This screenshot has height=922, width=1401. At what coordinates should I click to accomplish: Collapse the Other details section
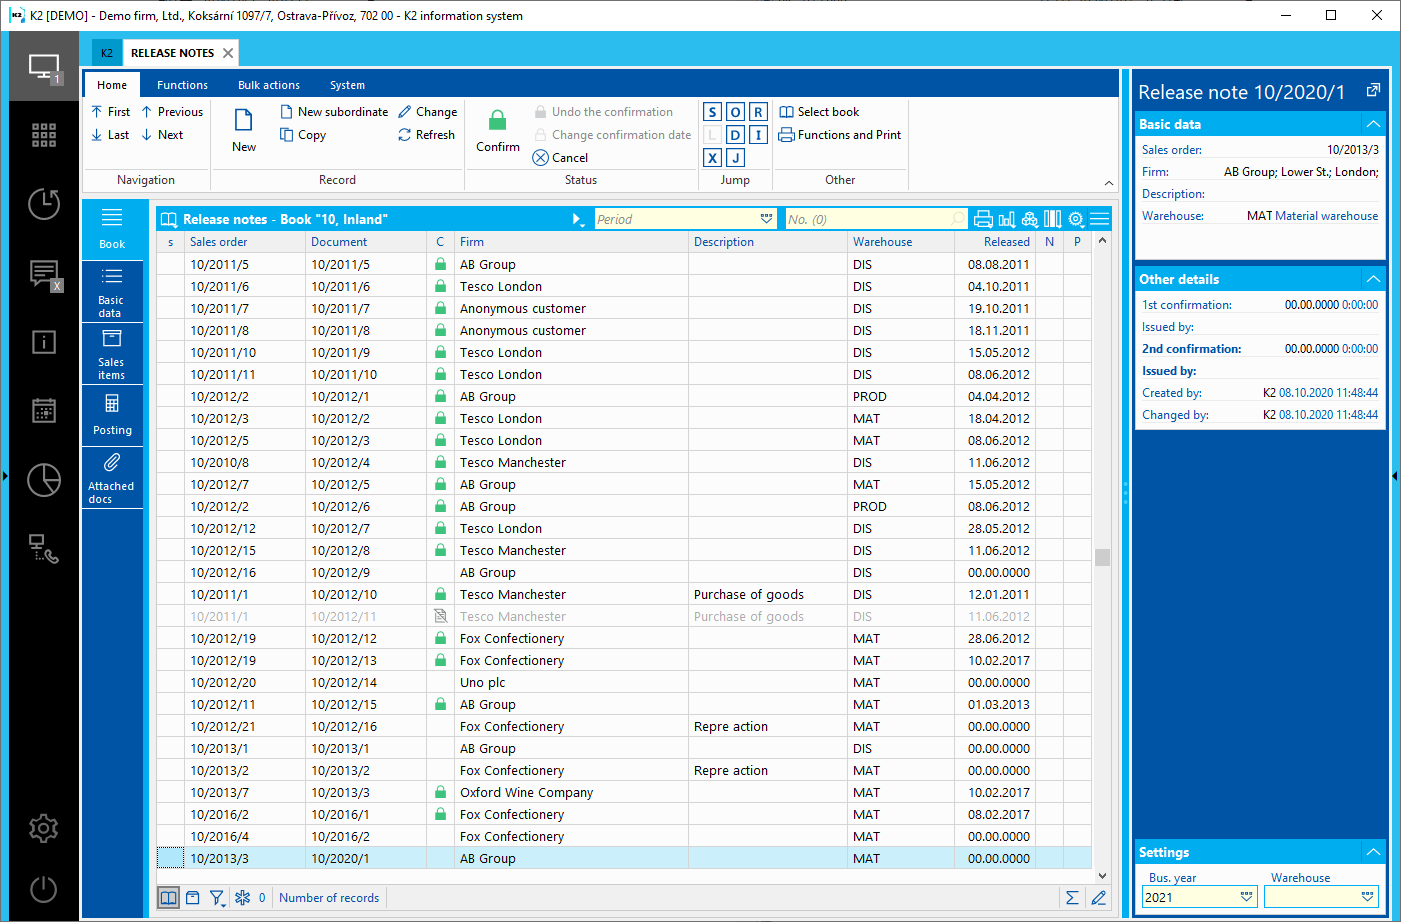point(1373,279)
